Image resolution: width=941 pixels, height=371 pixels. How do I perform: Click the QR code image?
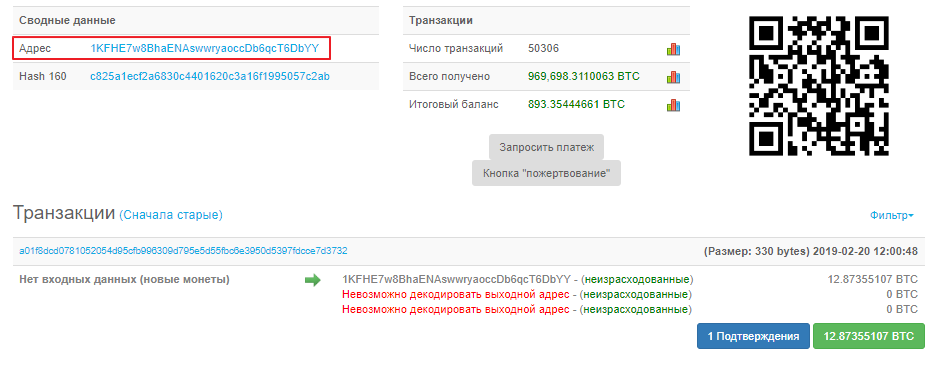point(819,86)
